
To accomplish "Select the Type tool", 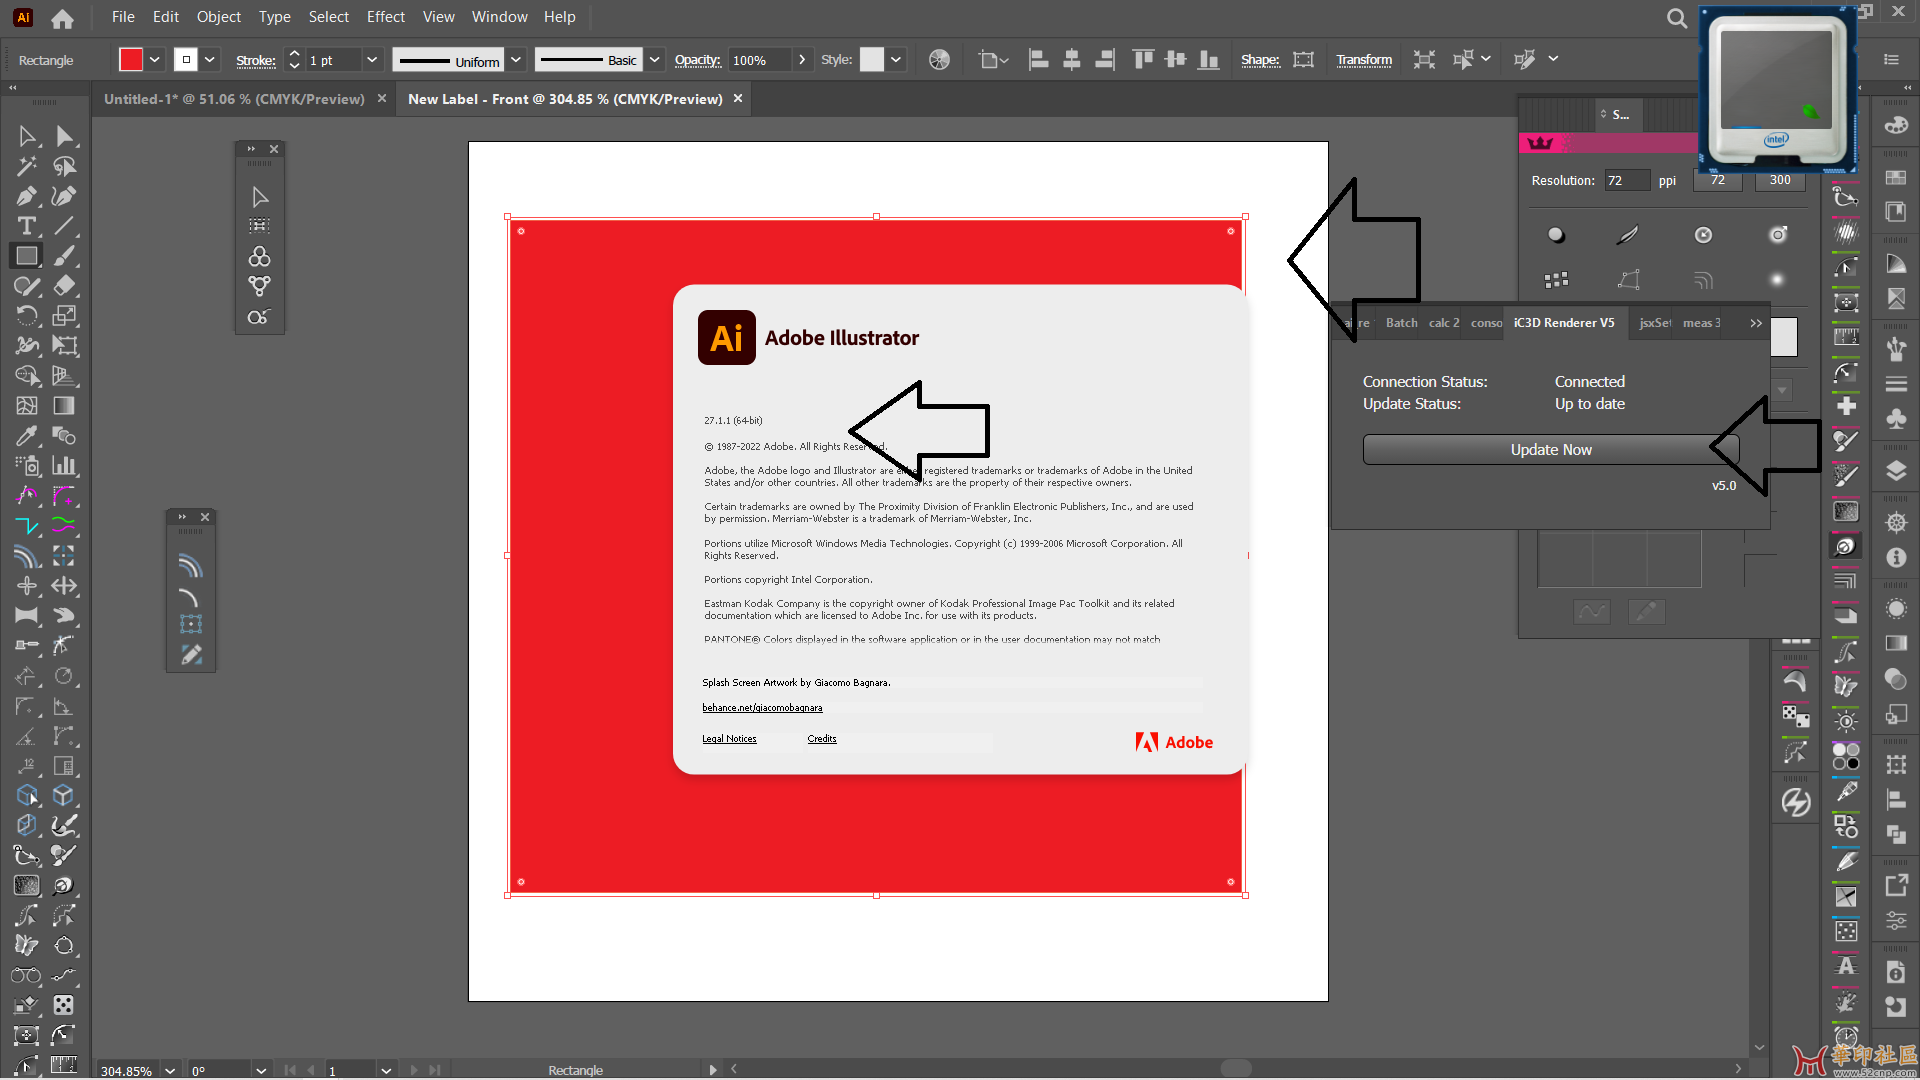I will click(27, 226).
